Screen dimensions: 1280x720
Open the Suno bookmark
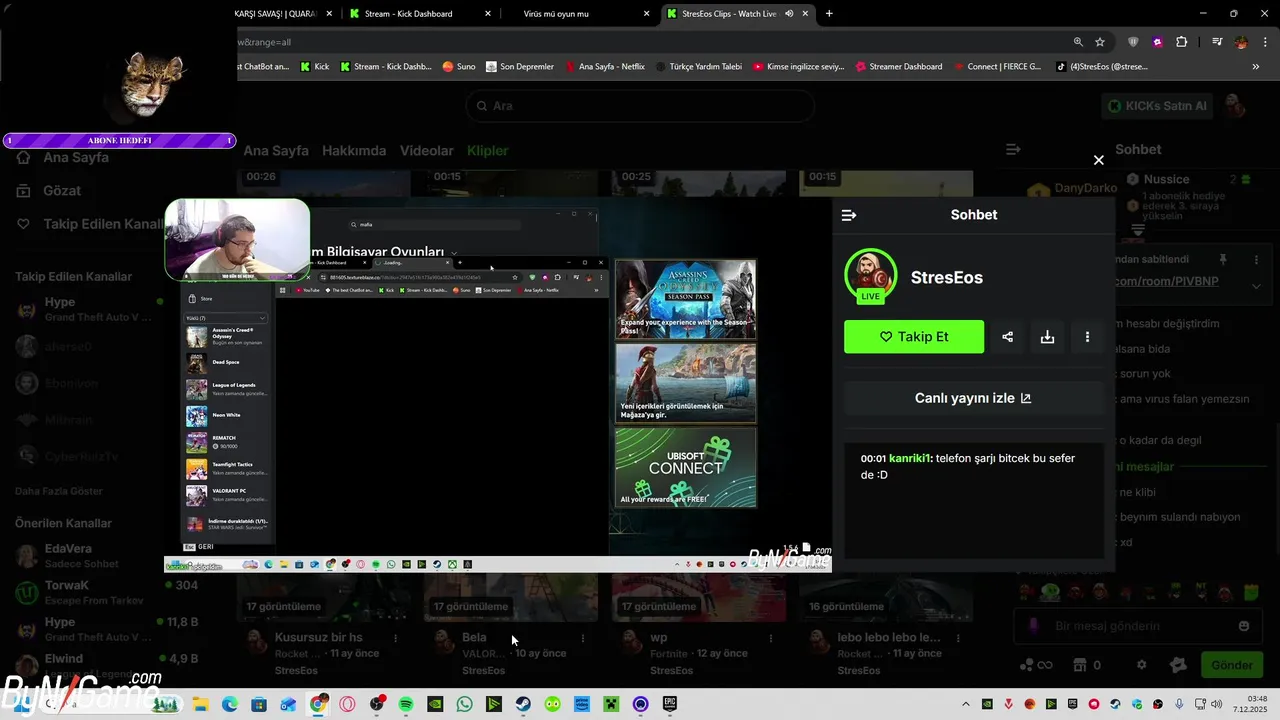(x=459, y=67)
